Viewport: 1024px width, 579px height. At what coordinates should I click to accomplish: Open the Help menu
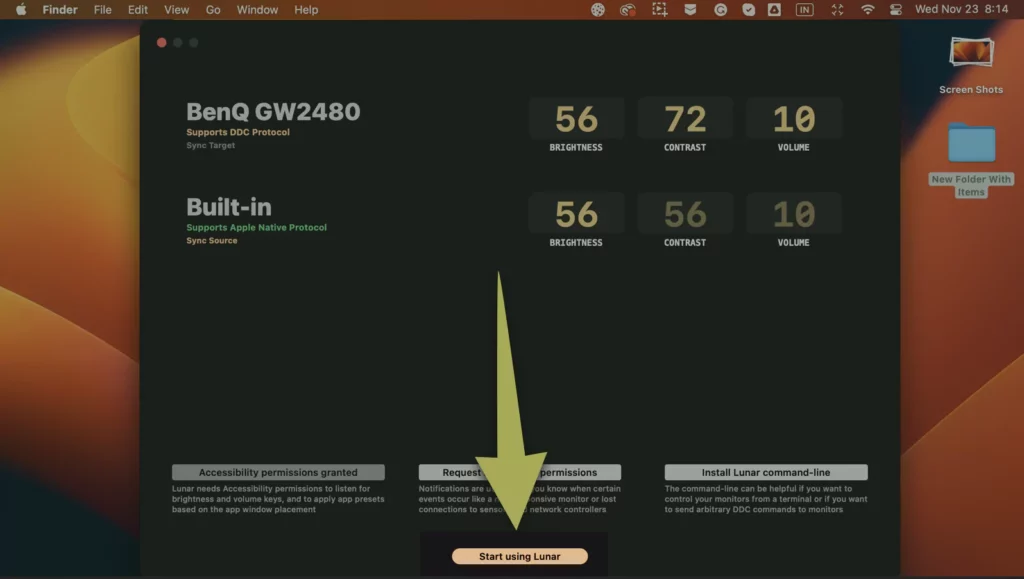tap(306, 10)
